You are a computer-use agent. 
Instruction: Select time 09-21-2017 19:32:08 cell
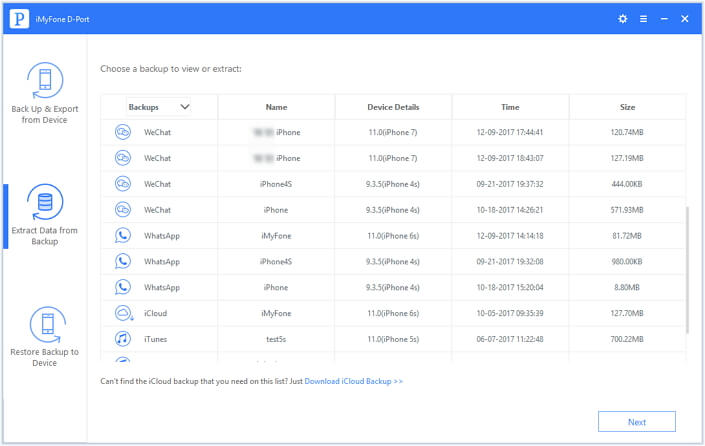point(510,262)
